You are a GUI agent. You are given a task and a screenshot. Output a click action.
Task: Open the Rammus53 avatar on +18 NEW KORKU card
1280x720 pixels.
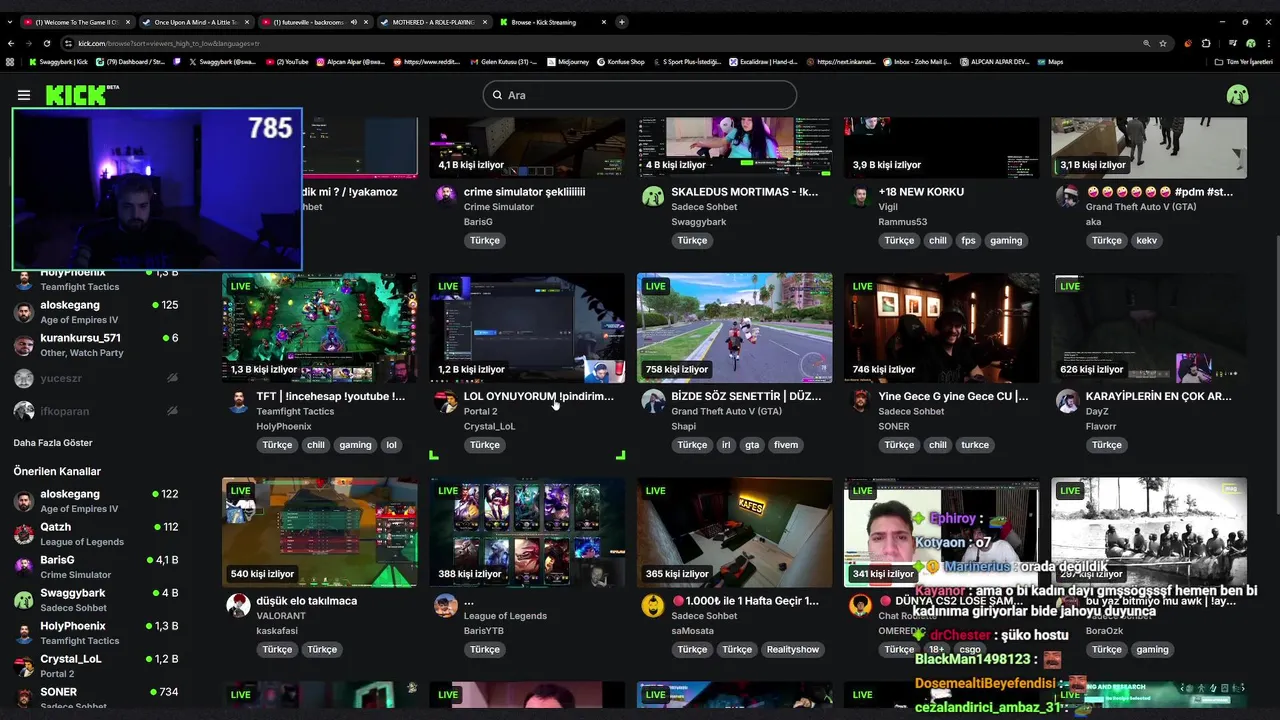860,196
